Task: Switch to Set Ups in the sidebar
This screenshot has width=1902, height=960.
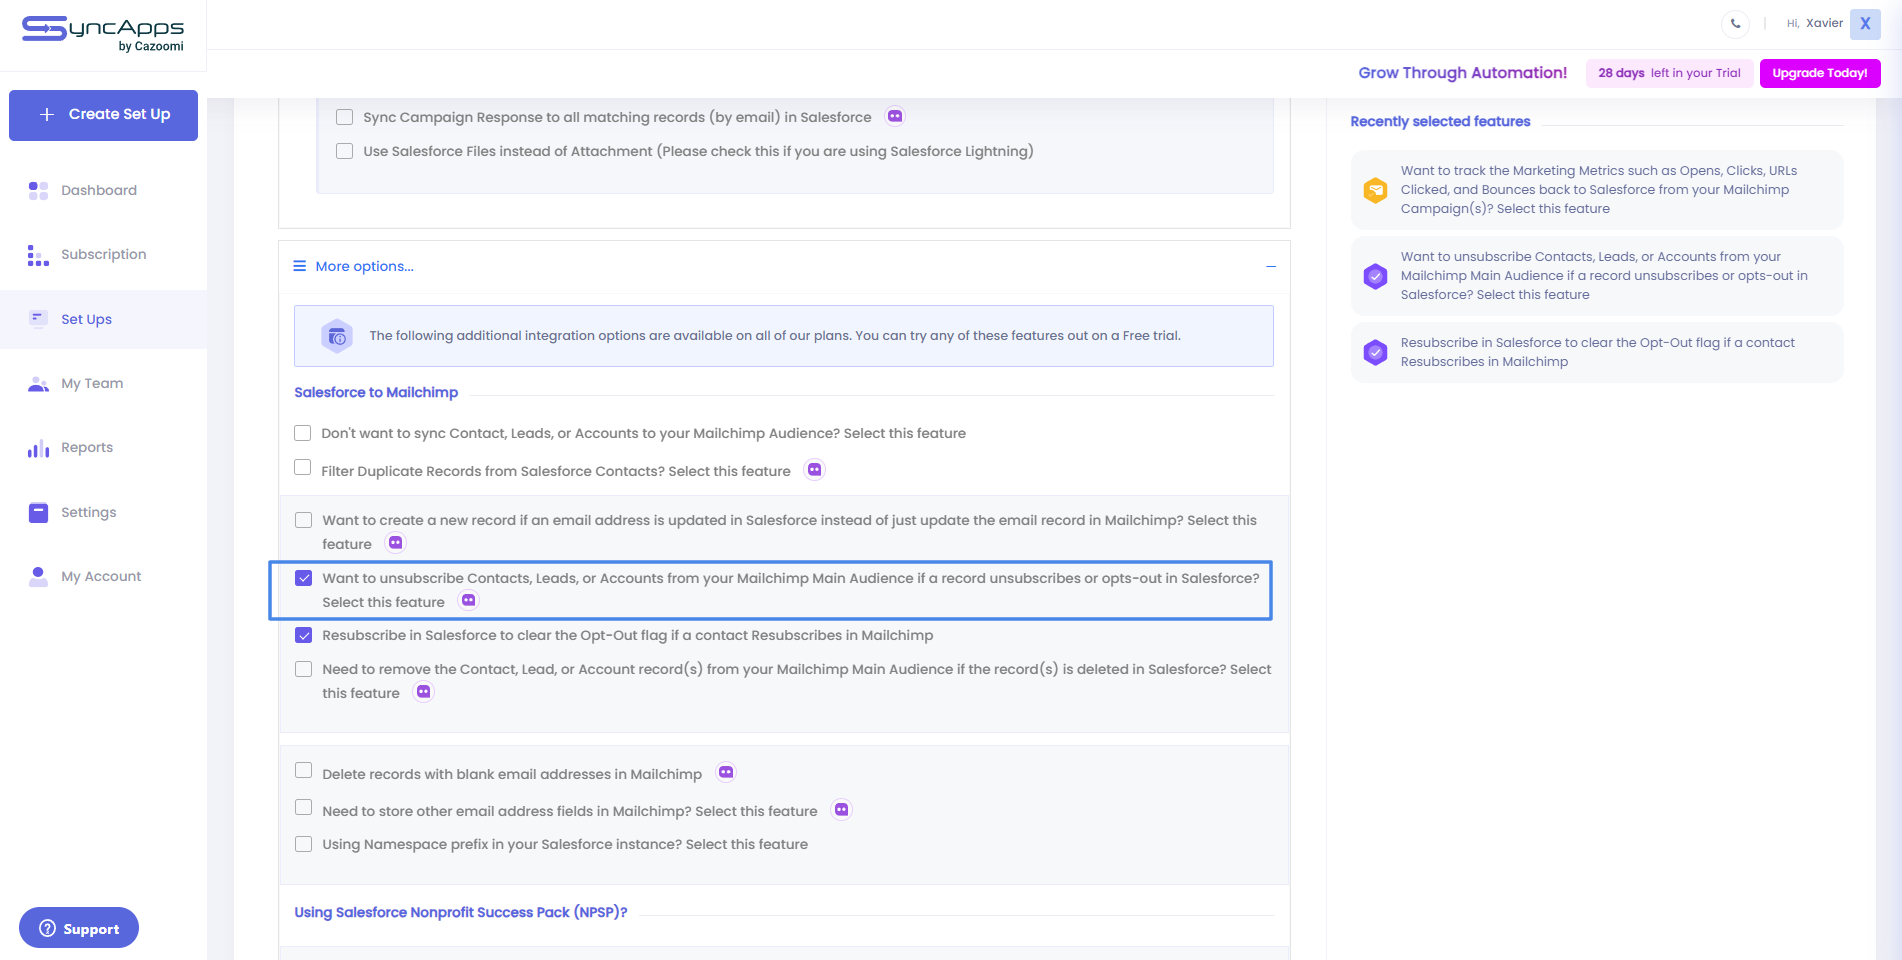Action: coord(38,318)
